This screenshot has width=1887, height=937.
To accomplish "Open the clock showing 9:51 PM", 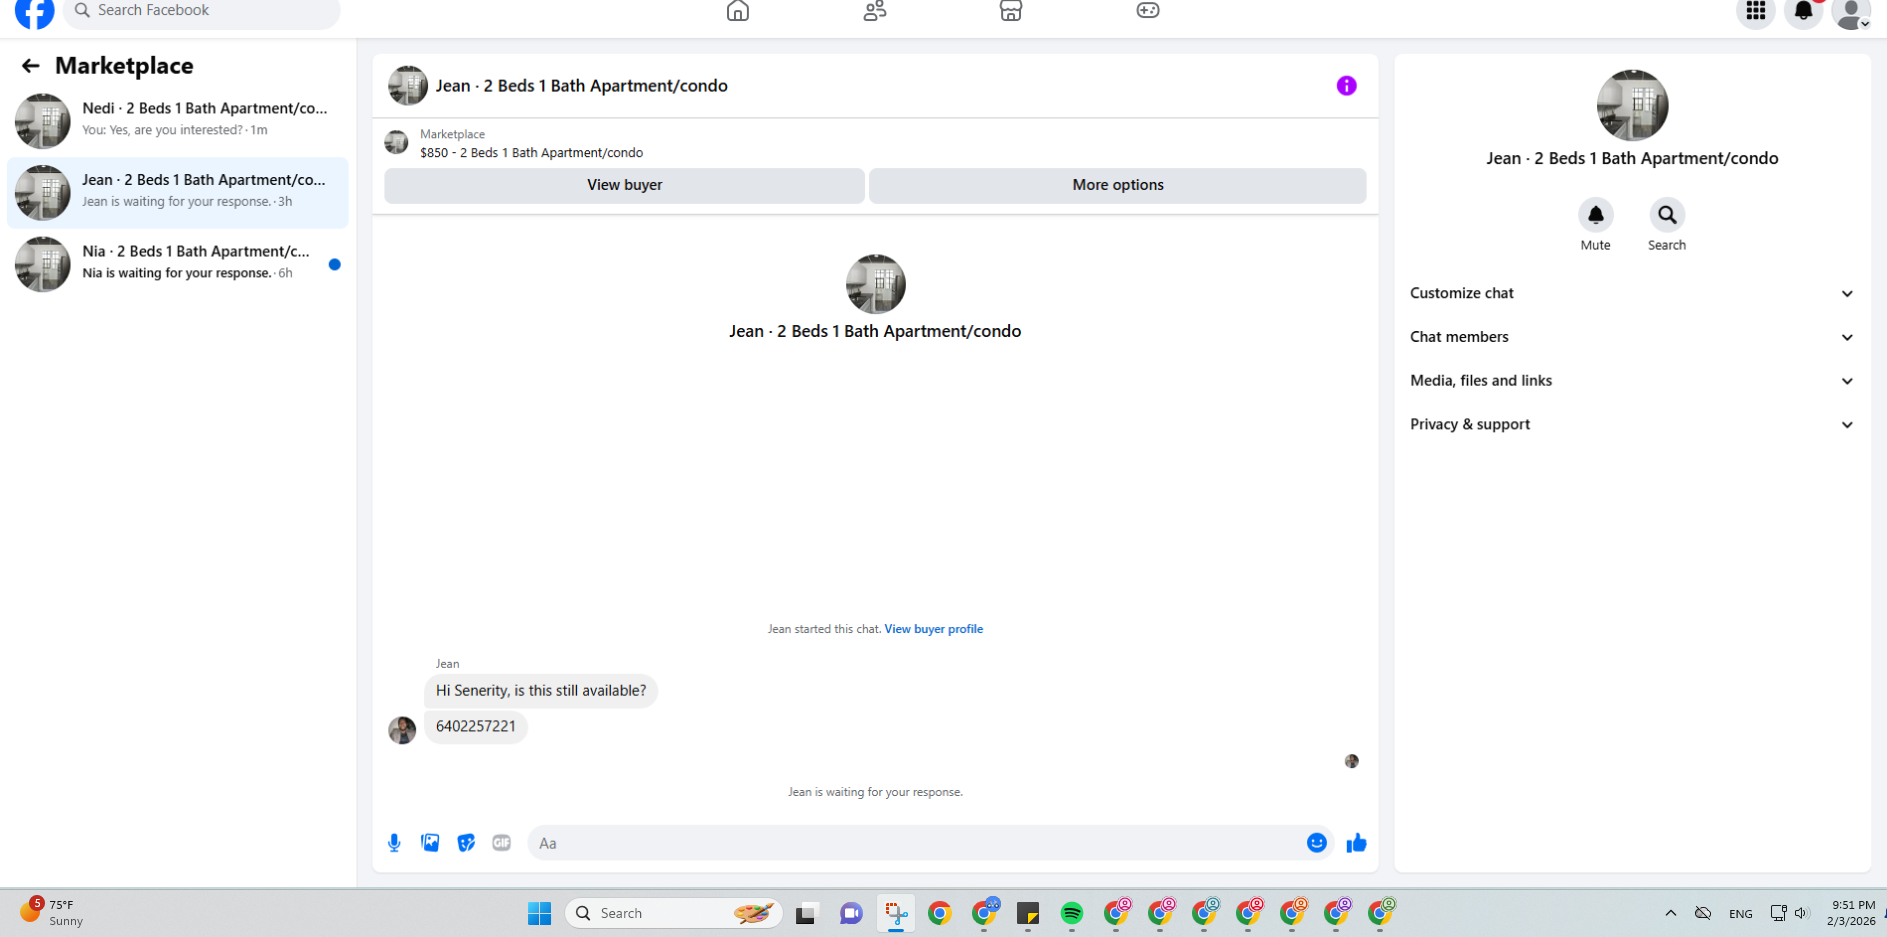I will tap(1852, 913).
